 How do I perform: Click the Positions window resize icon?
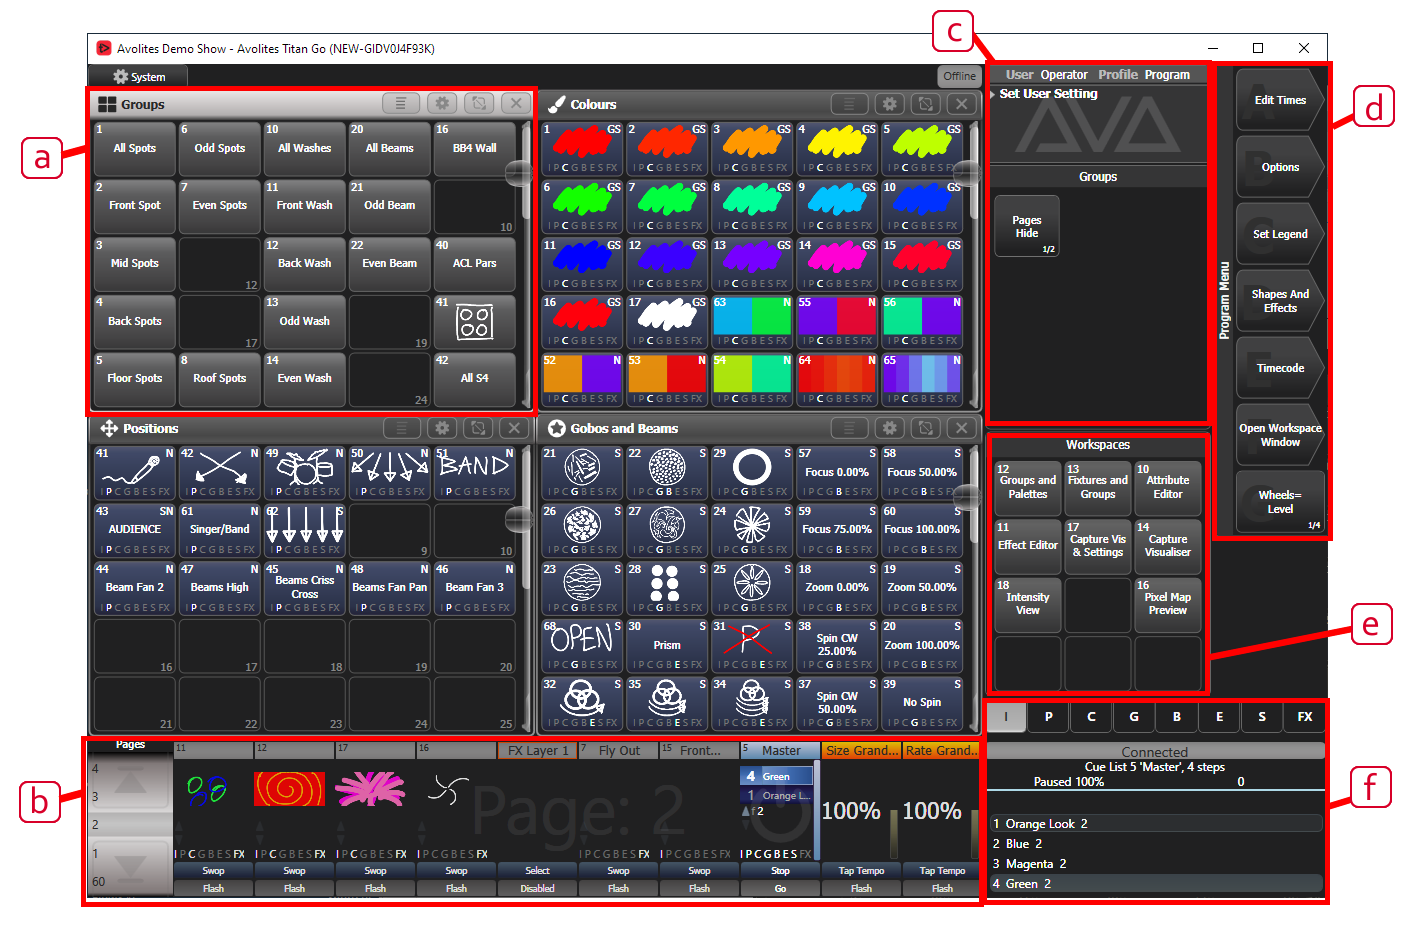coord(478,428)
